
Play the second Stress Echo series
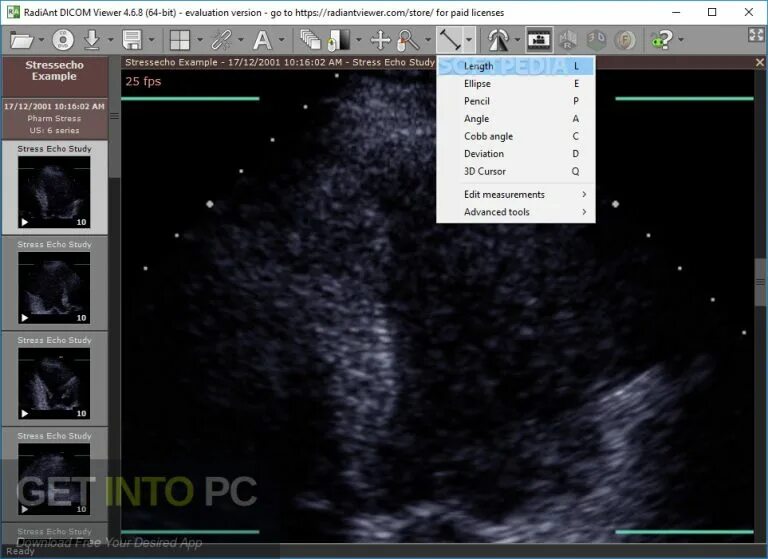click(x=24, y=318)
